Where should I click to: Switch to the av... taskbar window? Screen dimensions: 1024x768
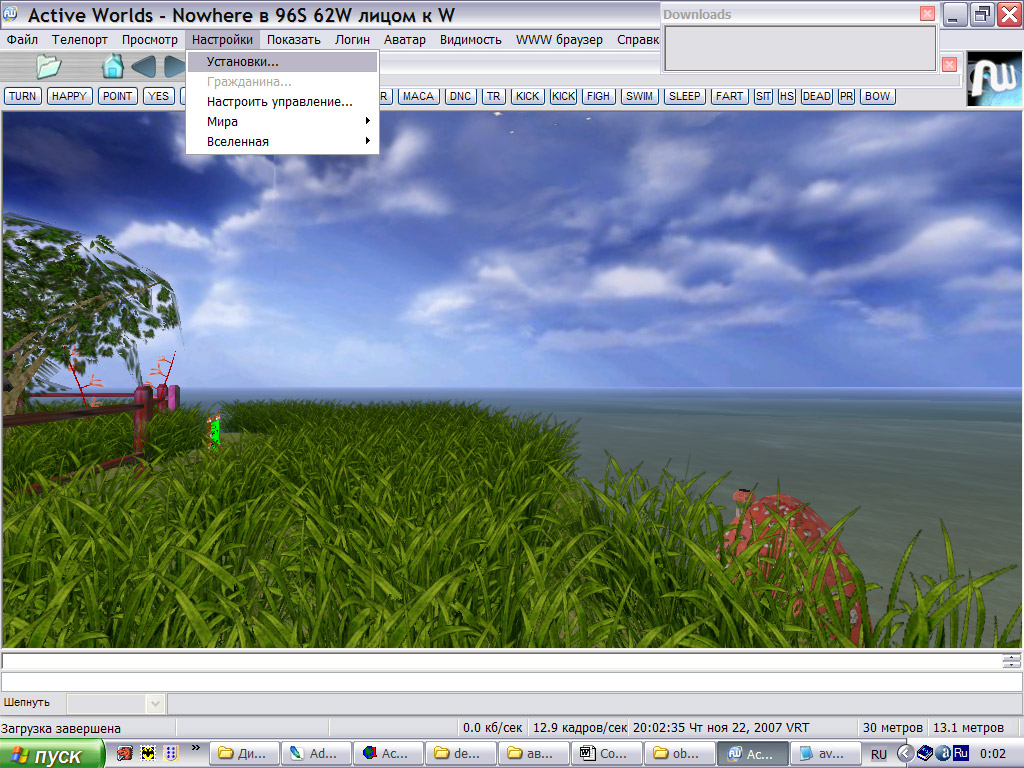823,754
